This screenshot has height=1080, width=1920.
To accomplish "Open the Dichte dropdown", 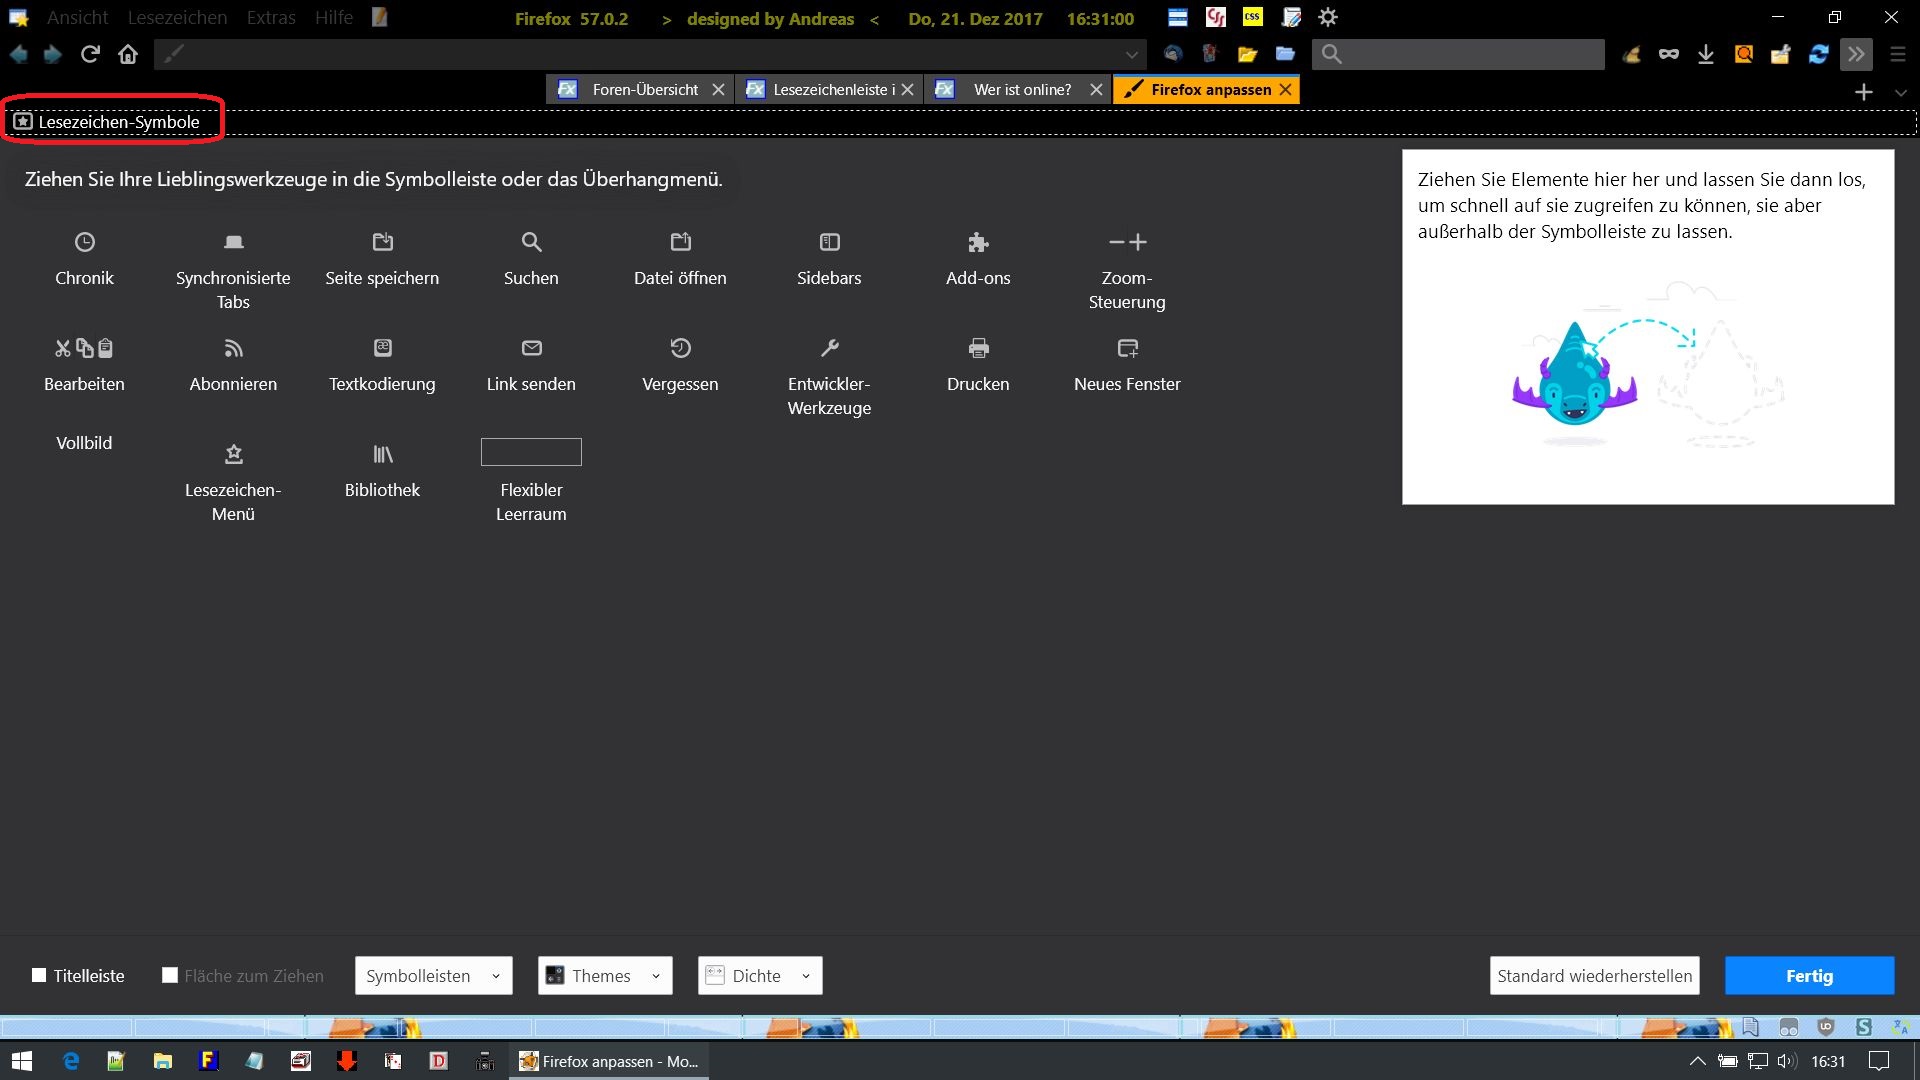I will click(x=759, y=976).
